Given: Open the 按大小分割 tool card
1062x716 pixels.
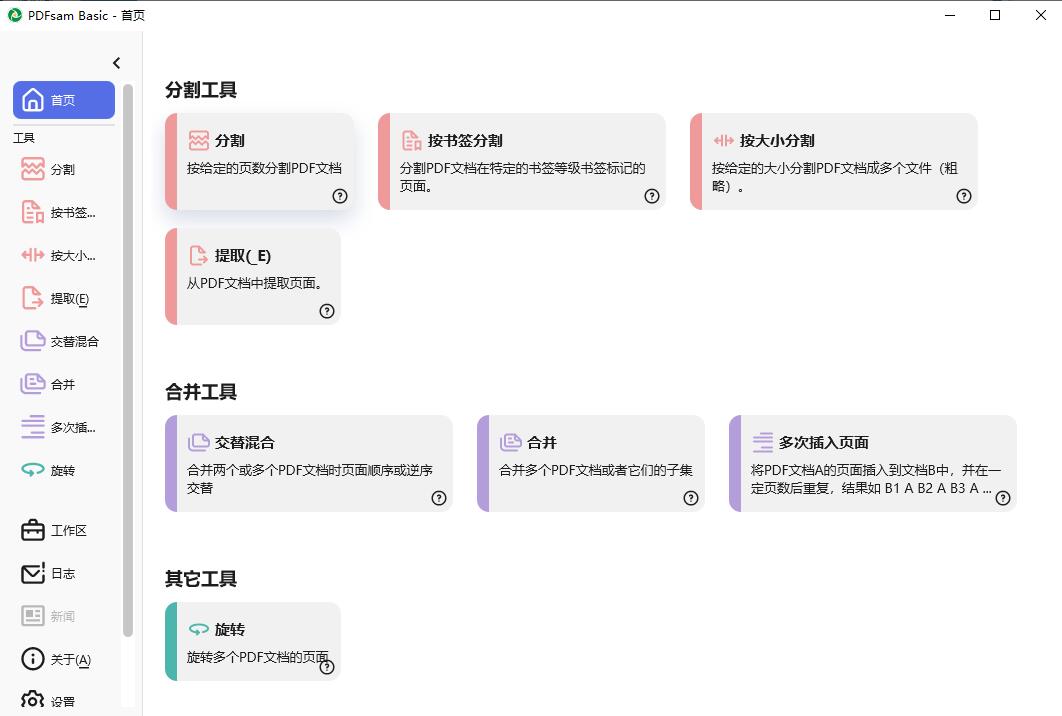Looking at the screenshot, I should [833, 161].
